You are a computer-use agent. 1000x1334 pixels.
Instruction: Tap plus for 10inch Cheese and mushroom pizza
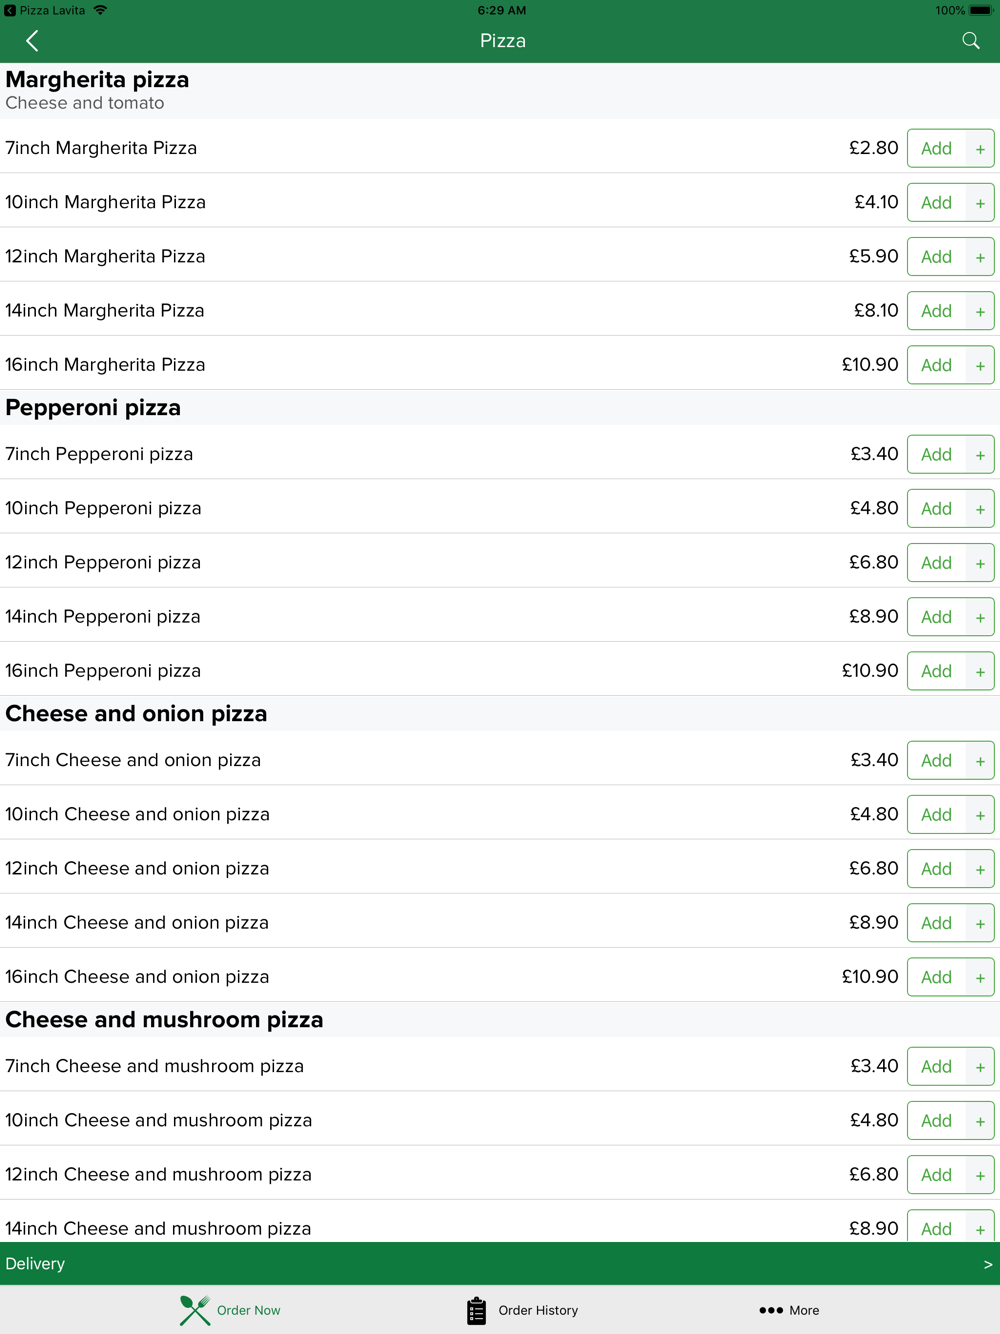click(x=980, y=1122)
